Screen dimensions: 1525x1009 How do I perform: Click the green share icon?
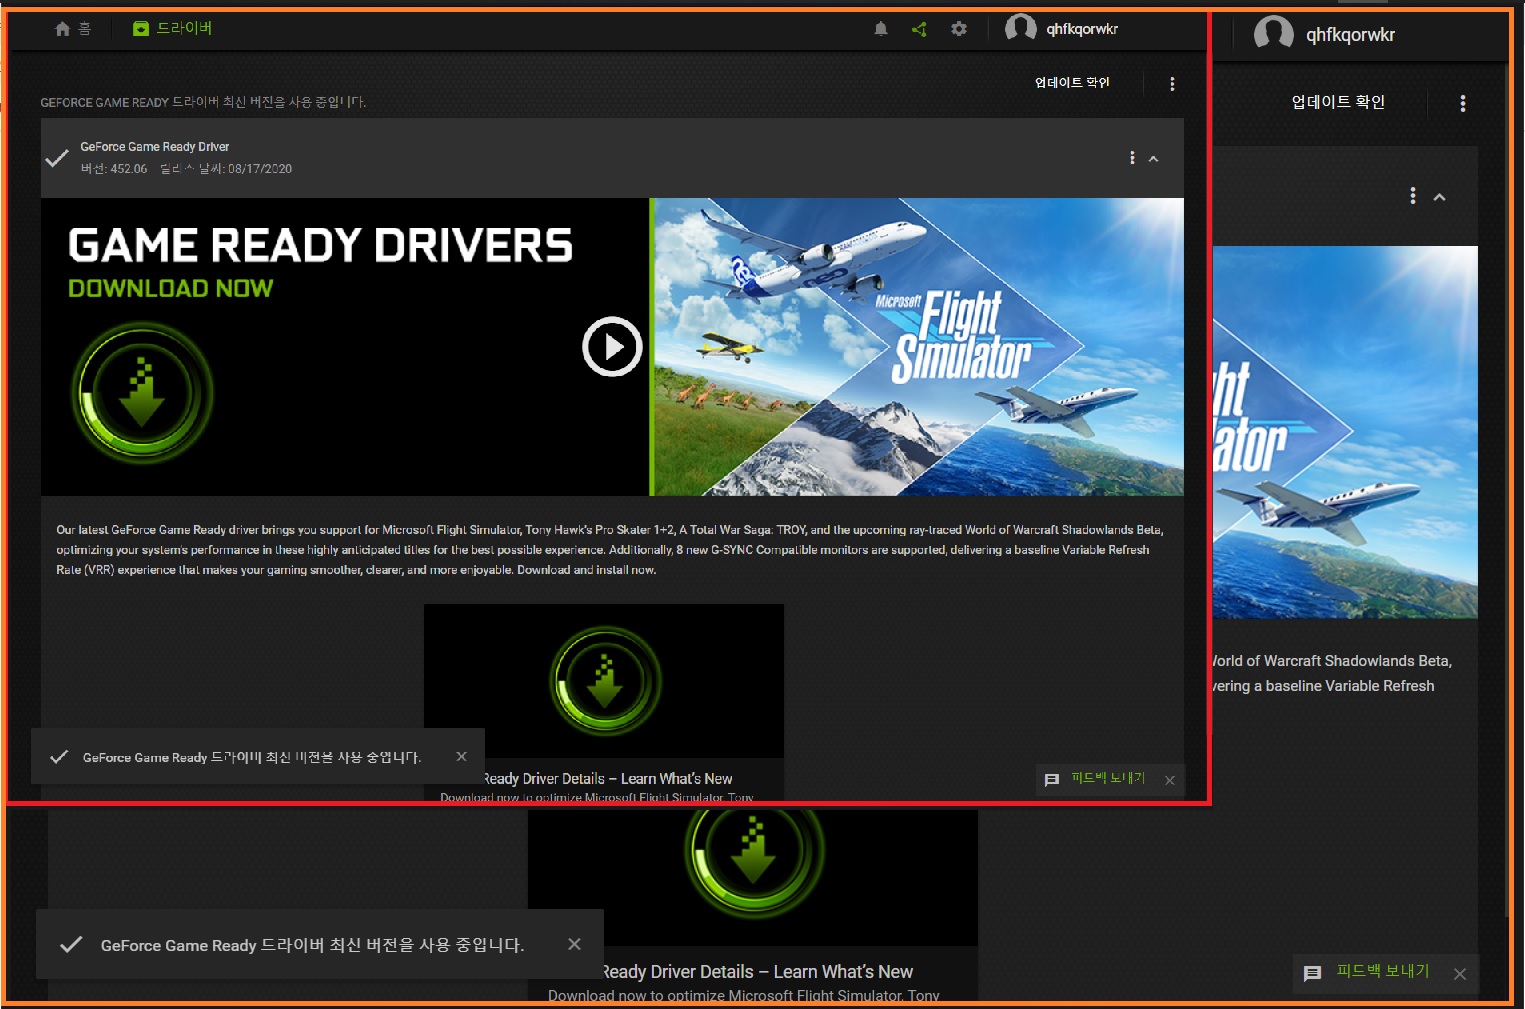tap(919, 29)
